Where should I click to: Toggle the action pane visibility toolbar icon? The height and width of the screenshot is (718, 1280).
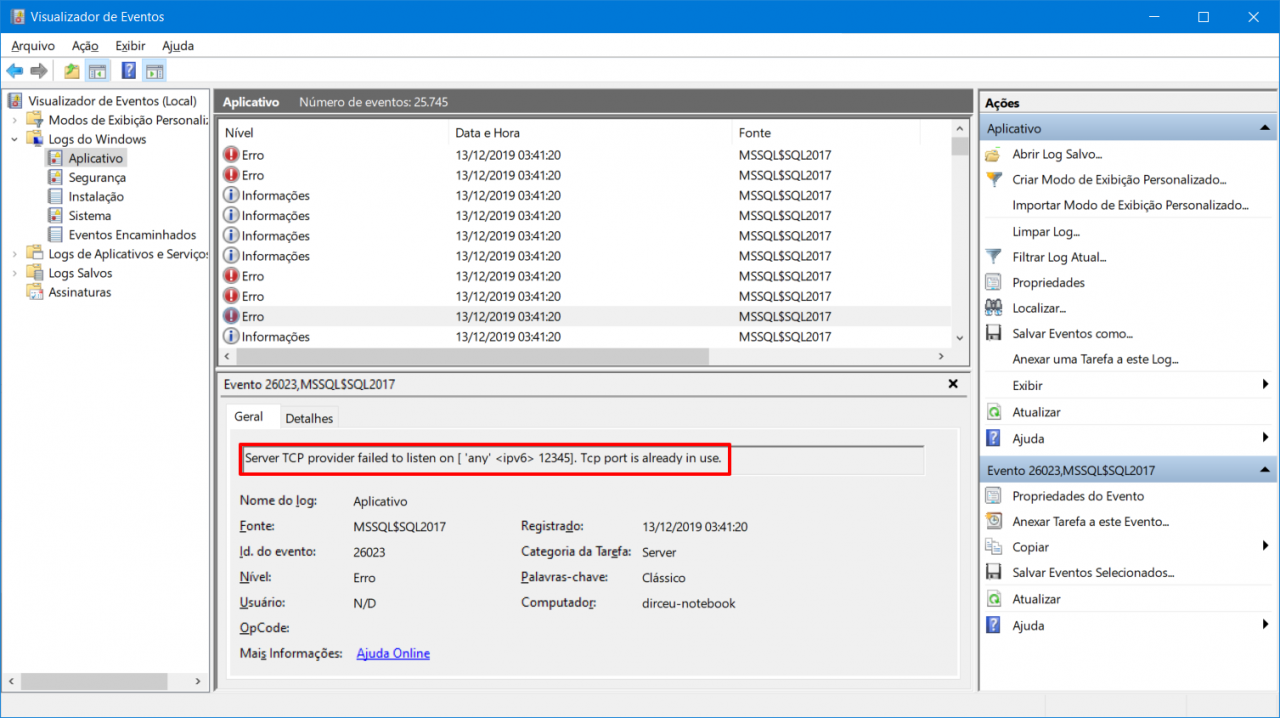coord(153,70)
